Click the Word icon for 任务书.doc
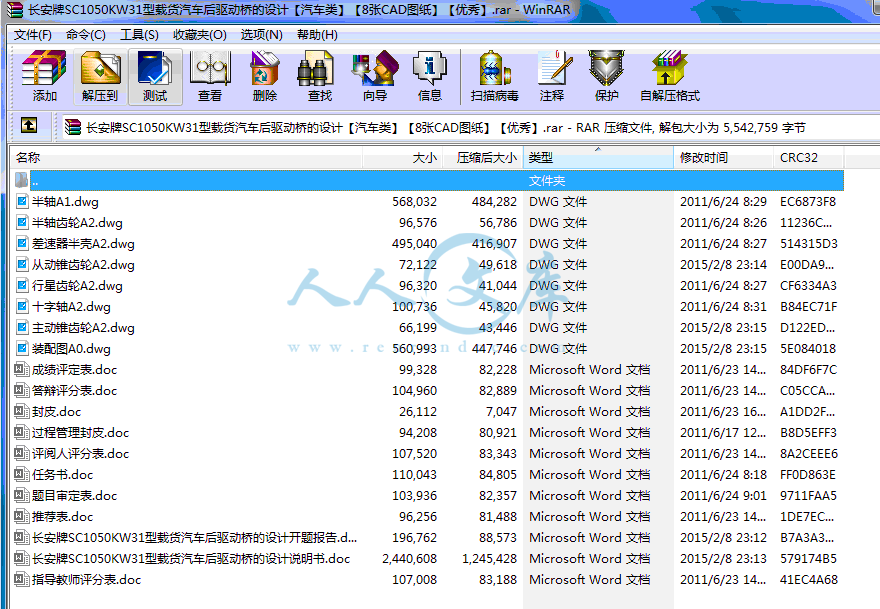The image size is (880, 609). point(22,474)
